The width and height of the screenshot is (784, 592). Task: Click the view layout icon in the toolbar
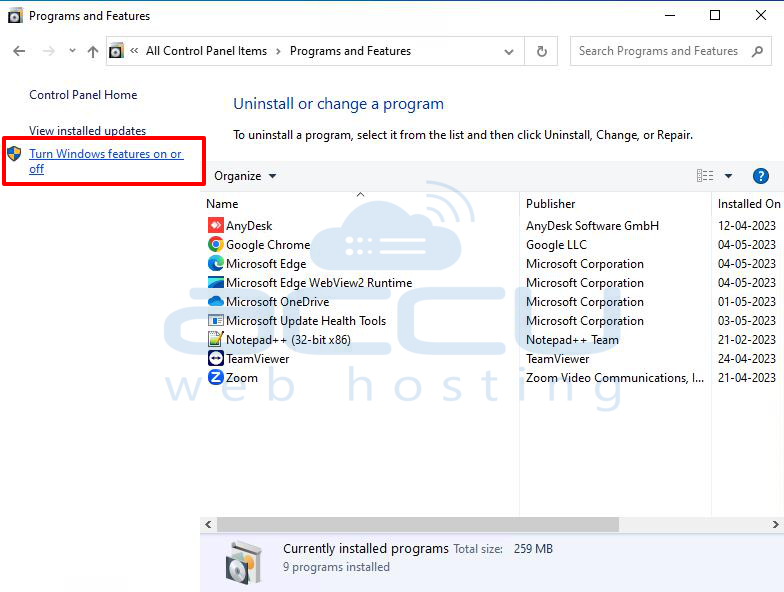pyautogui.click(x=705, y=176)
